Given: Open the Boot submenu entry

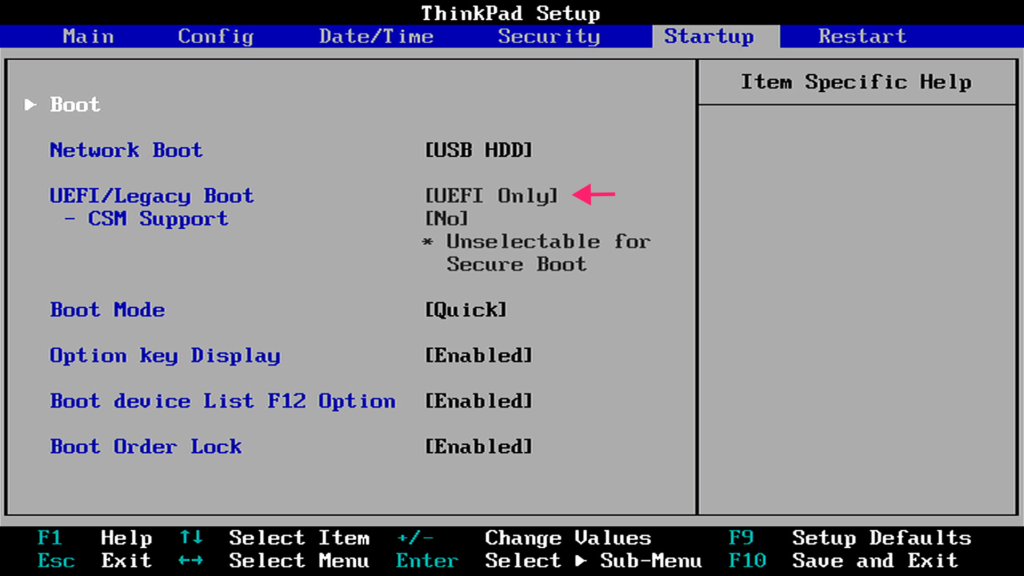Looking at the screenshot, I should click(x=75, y=104).
